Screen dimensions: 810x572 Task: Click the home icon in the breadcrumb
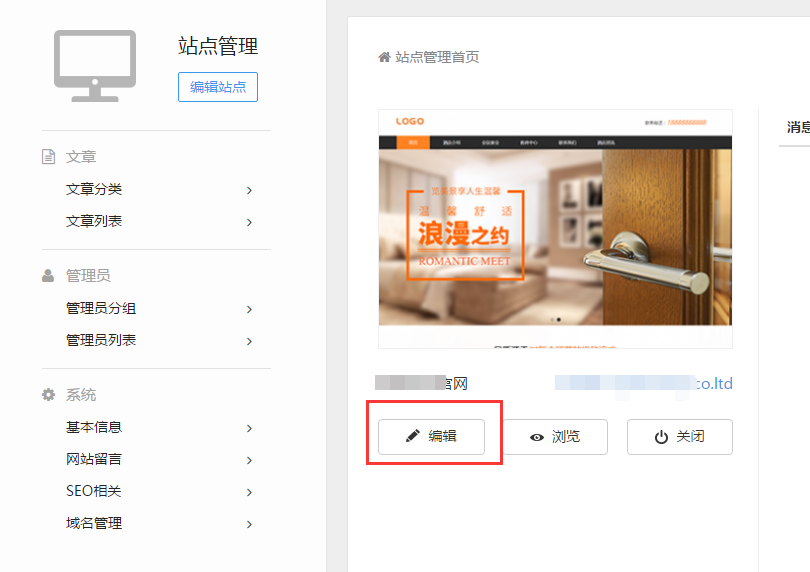384,57
